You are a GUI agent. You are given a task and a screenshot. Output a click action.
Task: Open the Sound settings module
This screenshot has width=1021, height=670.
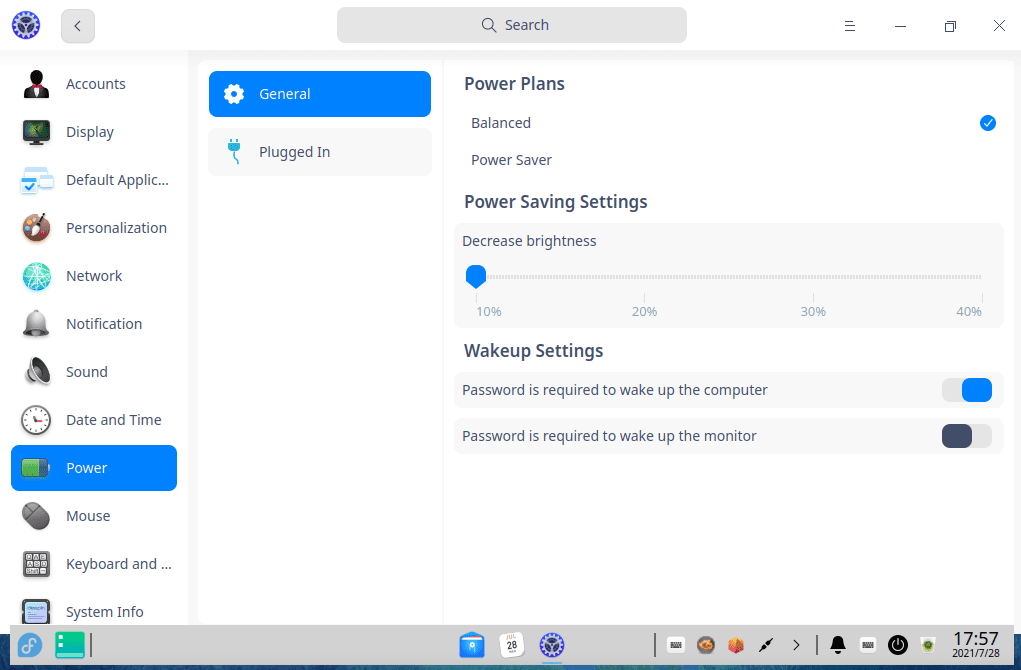[94, 372]
